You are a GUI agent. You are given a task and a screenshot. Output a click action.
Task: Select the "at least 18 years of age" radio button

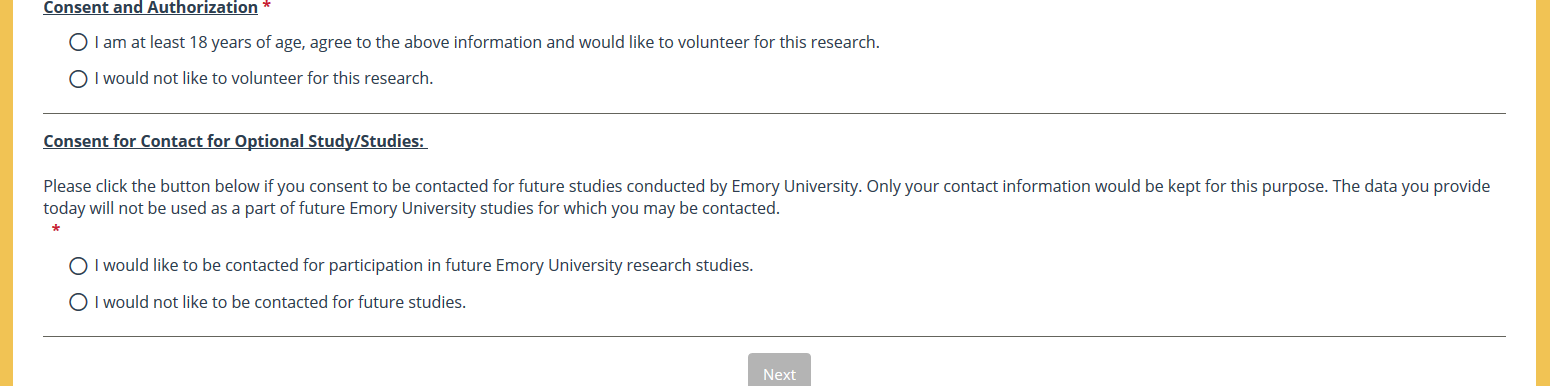click(x=79, y=43)
